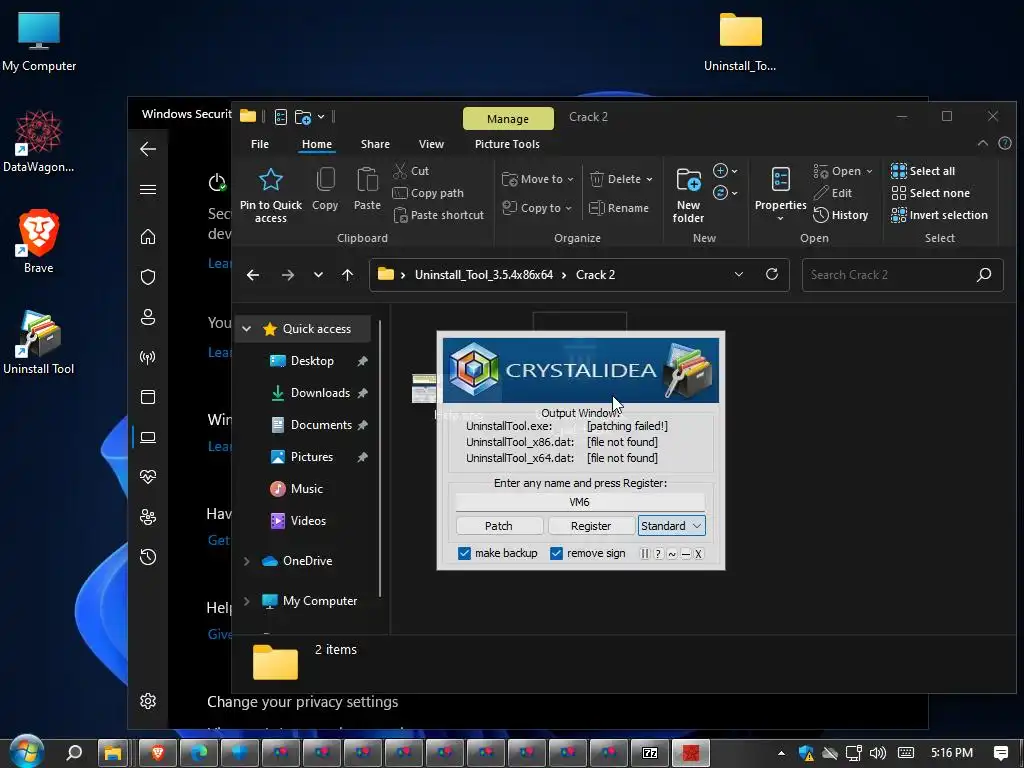Close patcher with the X button
Image resolution: width=1024 pixels, height=768 pixels.
click(x=698, y=554)
